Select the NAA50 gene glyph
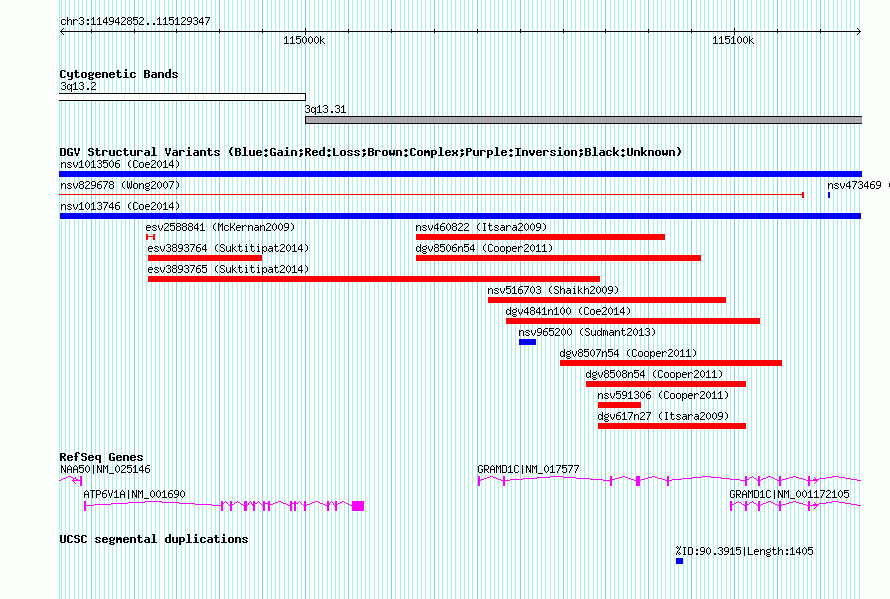890x599 pixels. point(71,481)
